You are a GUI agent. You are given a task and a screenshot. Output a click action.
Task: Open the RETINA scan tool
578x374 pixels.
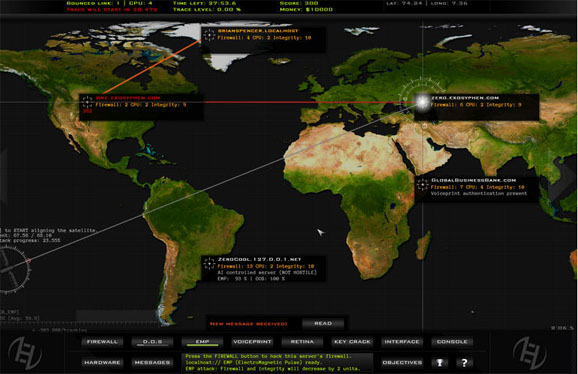coord(302,342)
